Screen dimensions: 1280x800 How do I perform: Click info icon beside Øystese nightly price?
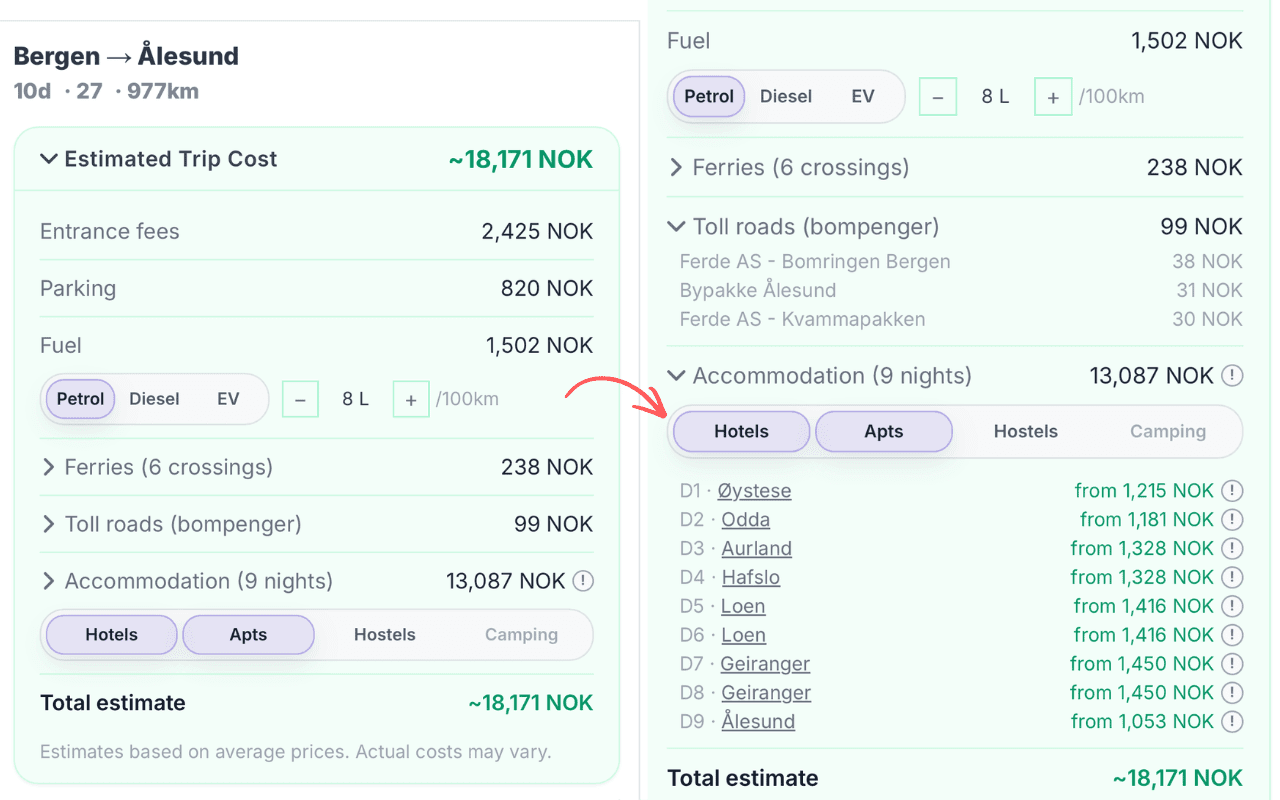[x=1233, y=491]
